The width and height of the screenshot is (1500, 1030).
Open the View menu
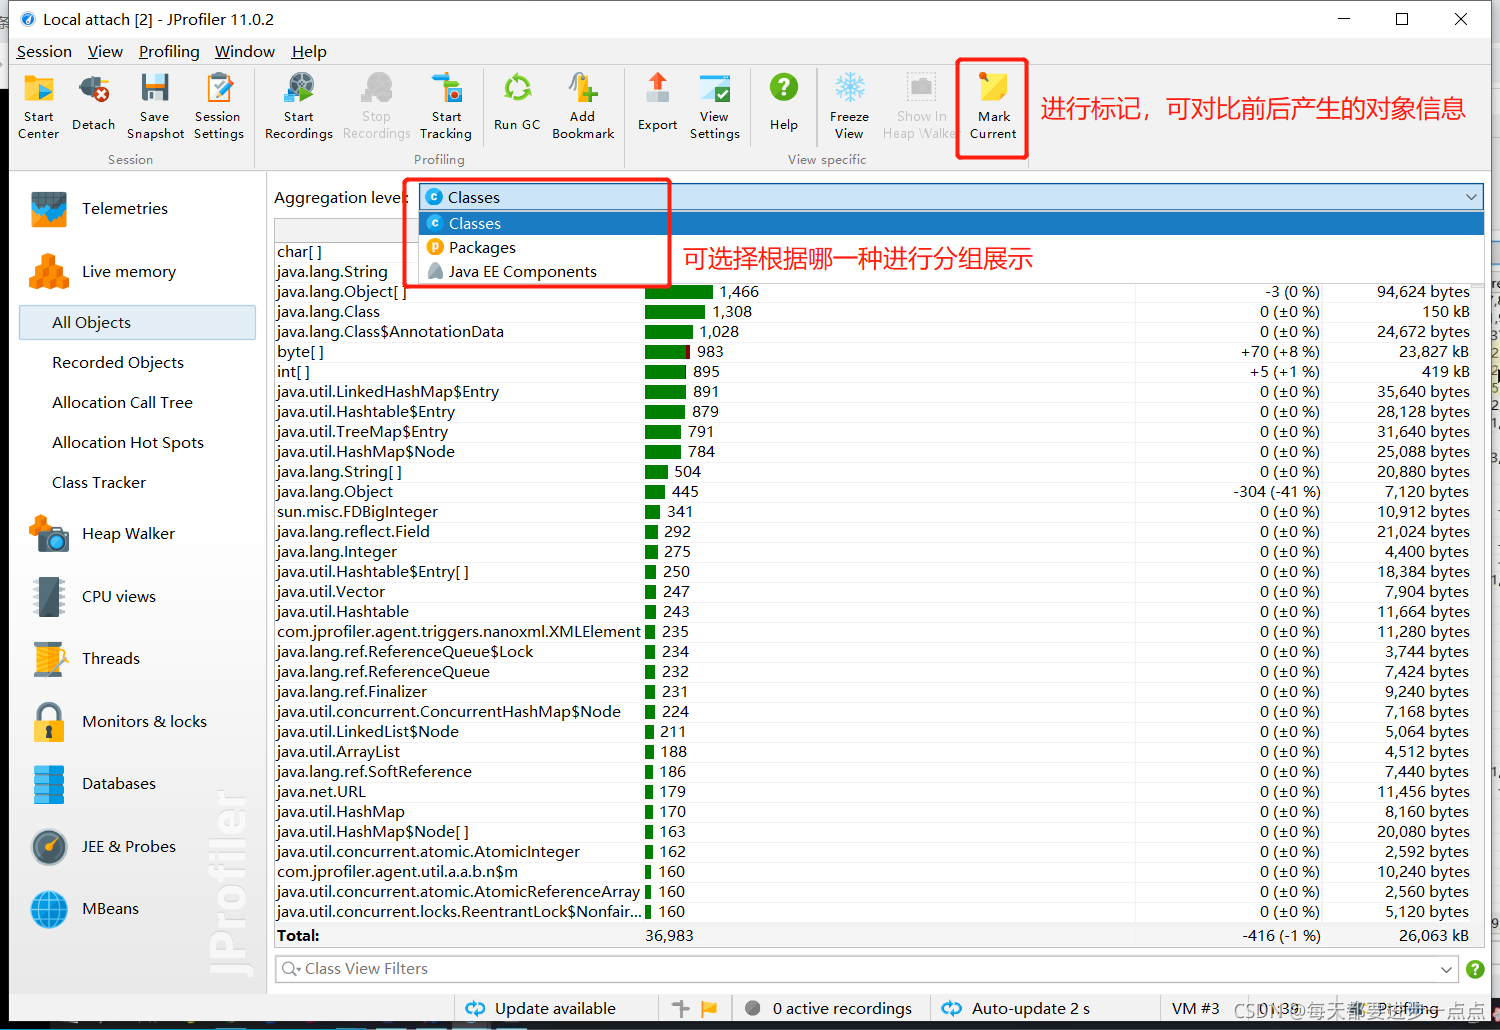tap(105, 52)
